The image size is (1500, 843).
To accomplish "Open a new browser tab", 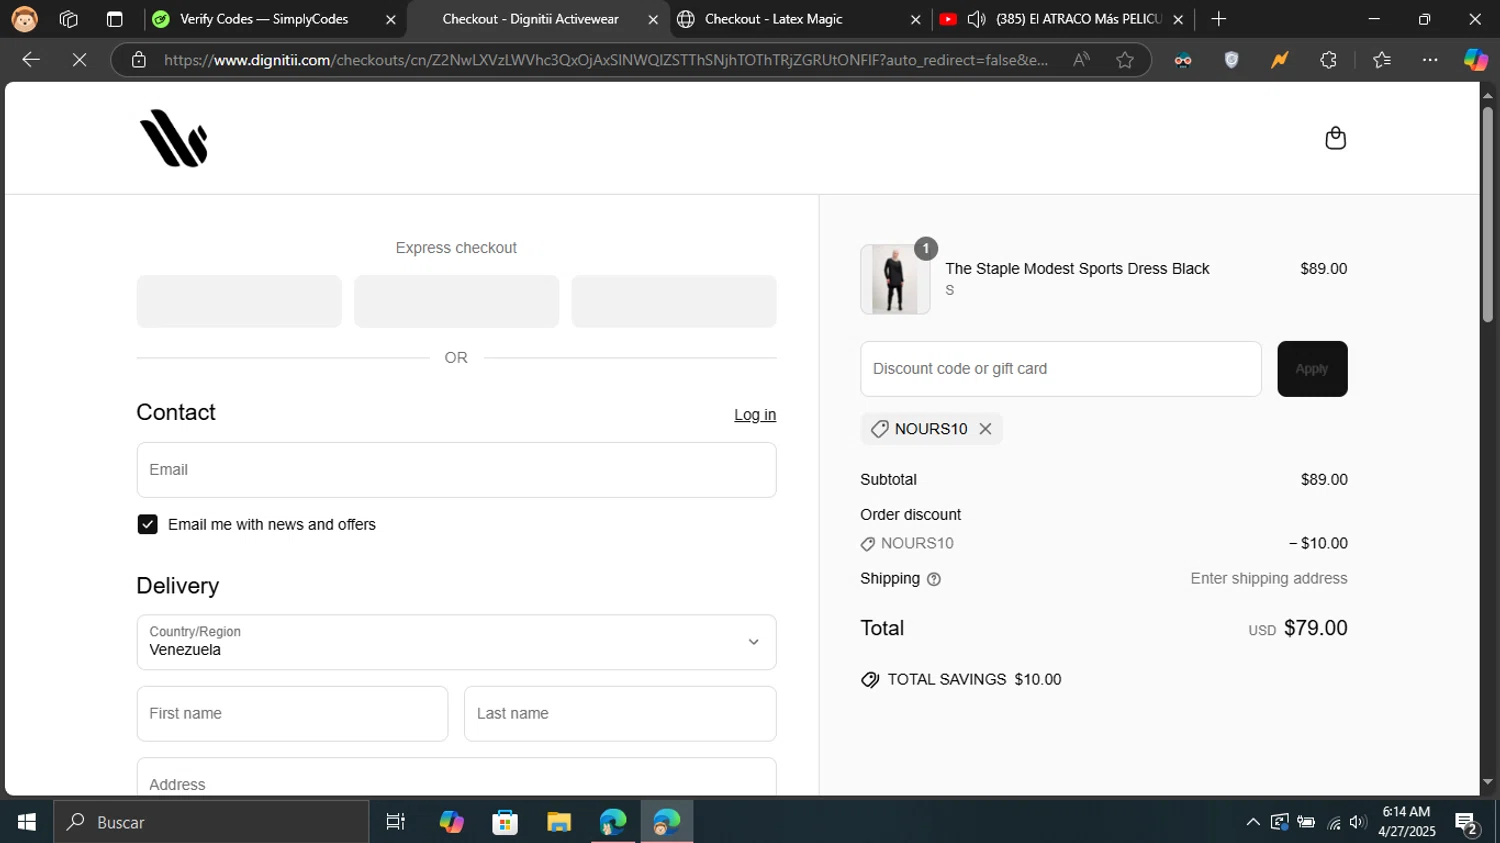I will point(1218,19).
